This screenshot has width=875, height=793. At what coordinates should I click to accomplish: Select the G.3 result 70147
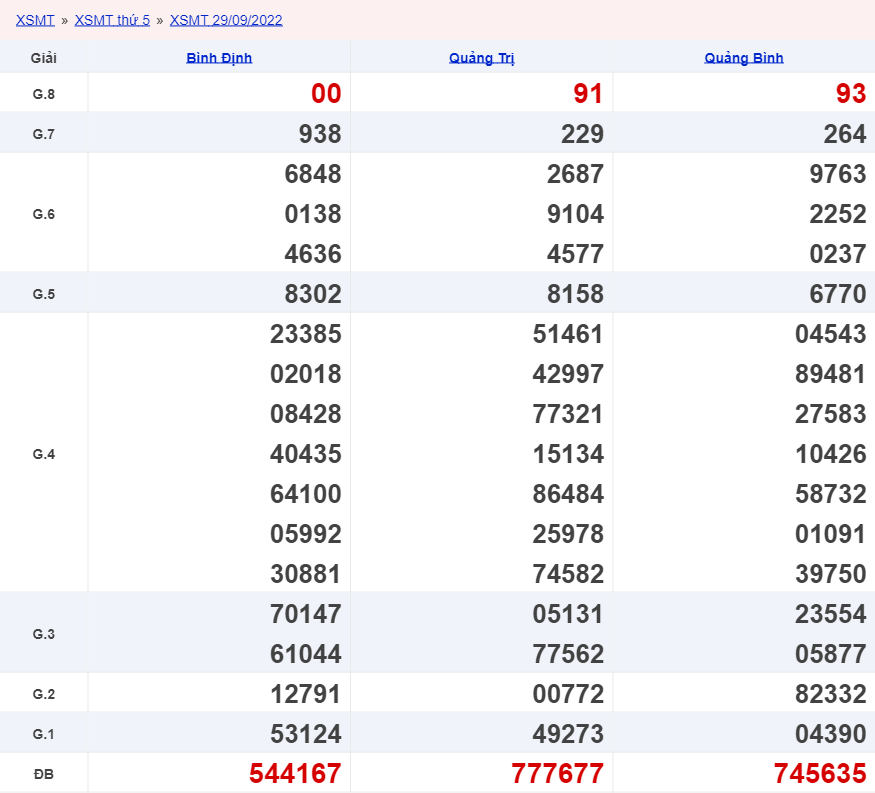pos(306,614)
